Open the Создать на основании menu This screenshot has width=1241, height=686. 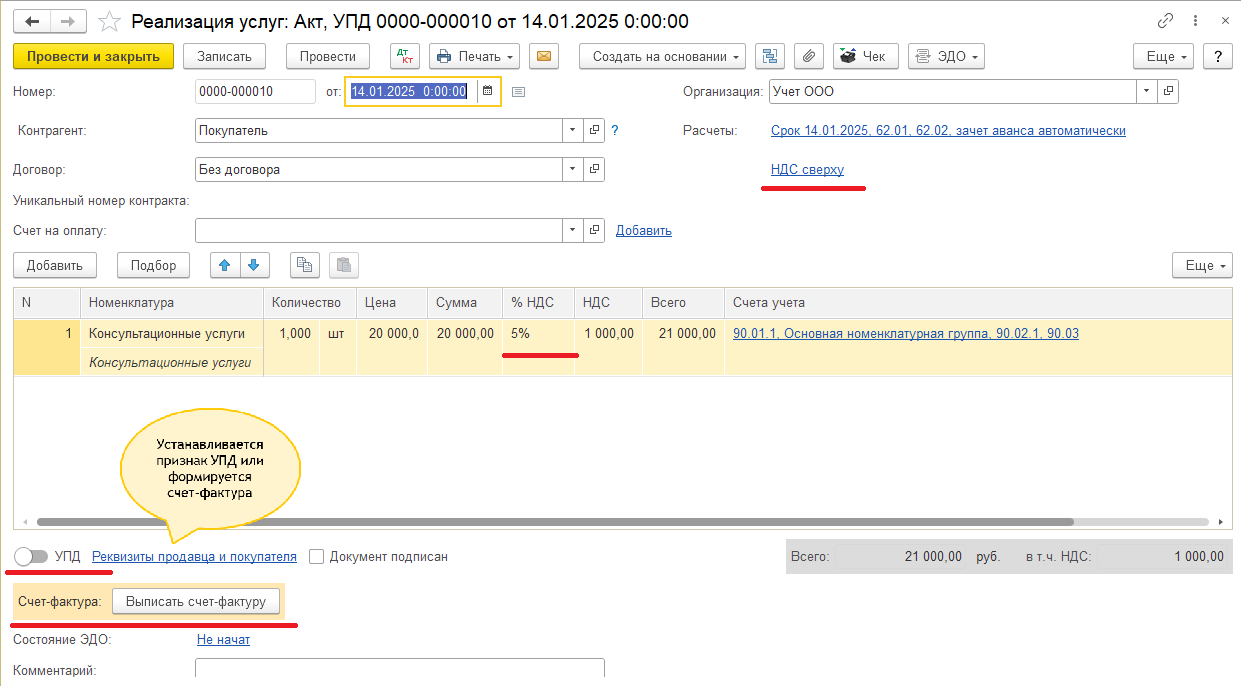[x=662, y=56]
